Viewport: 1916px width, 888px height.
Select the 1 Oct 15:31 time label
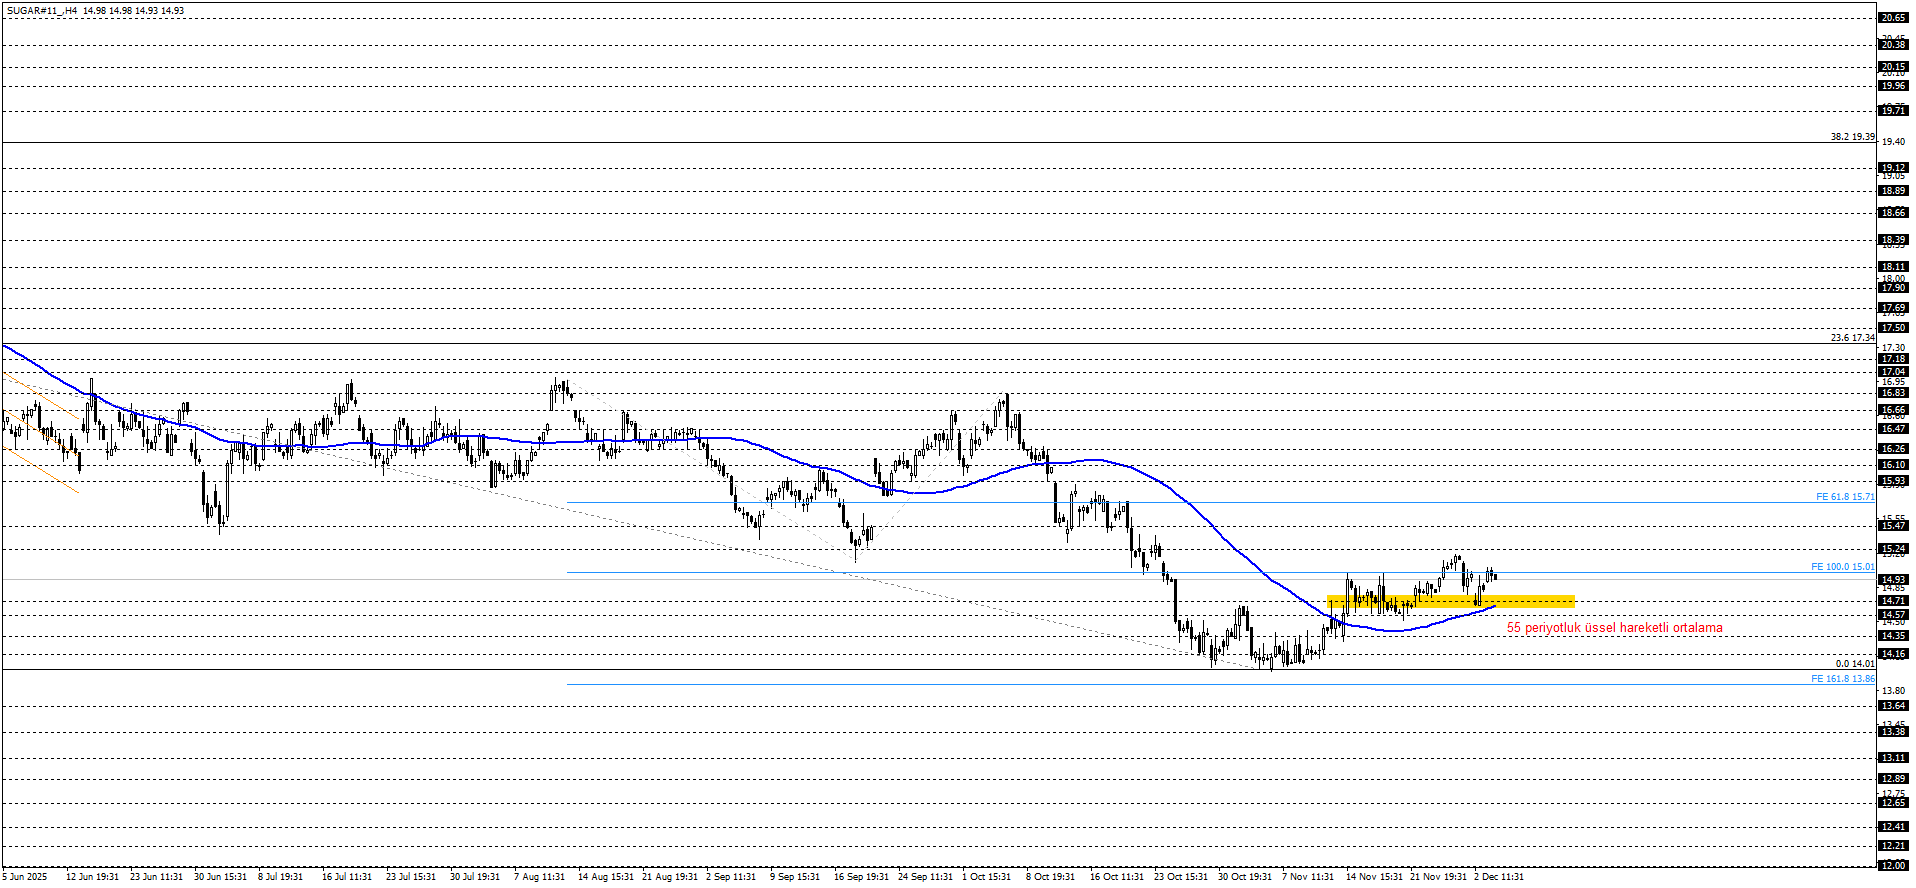tap(986, 877)
